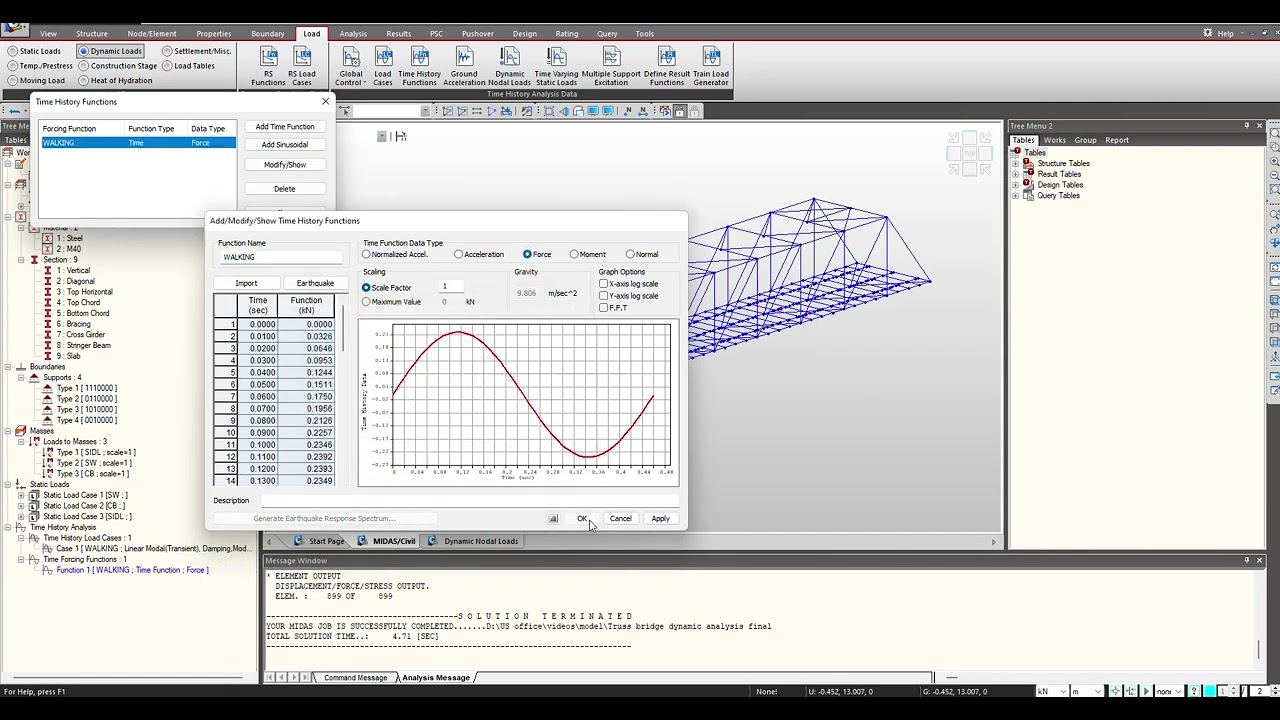Screen dimensions: 1280x720
Task: Open RS Load Cases tool
Action: (x=302, y=66)
